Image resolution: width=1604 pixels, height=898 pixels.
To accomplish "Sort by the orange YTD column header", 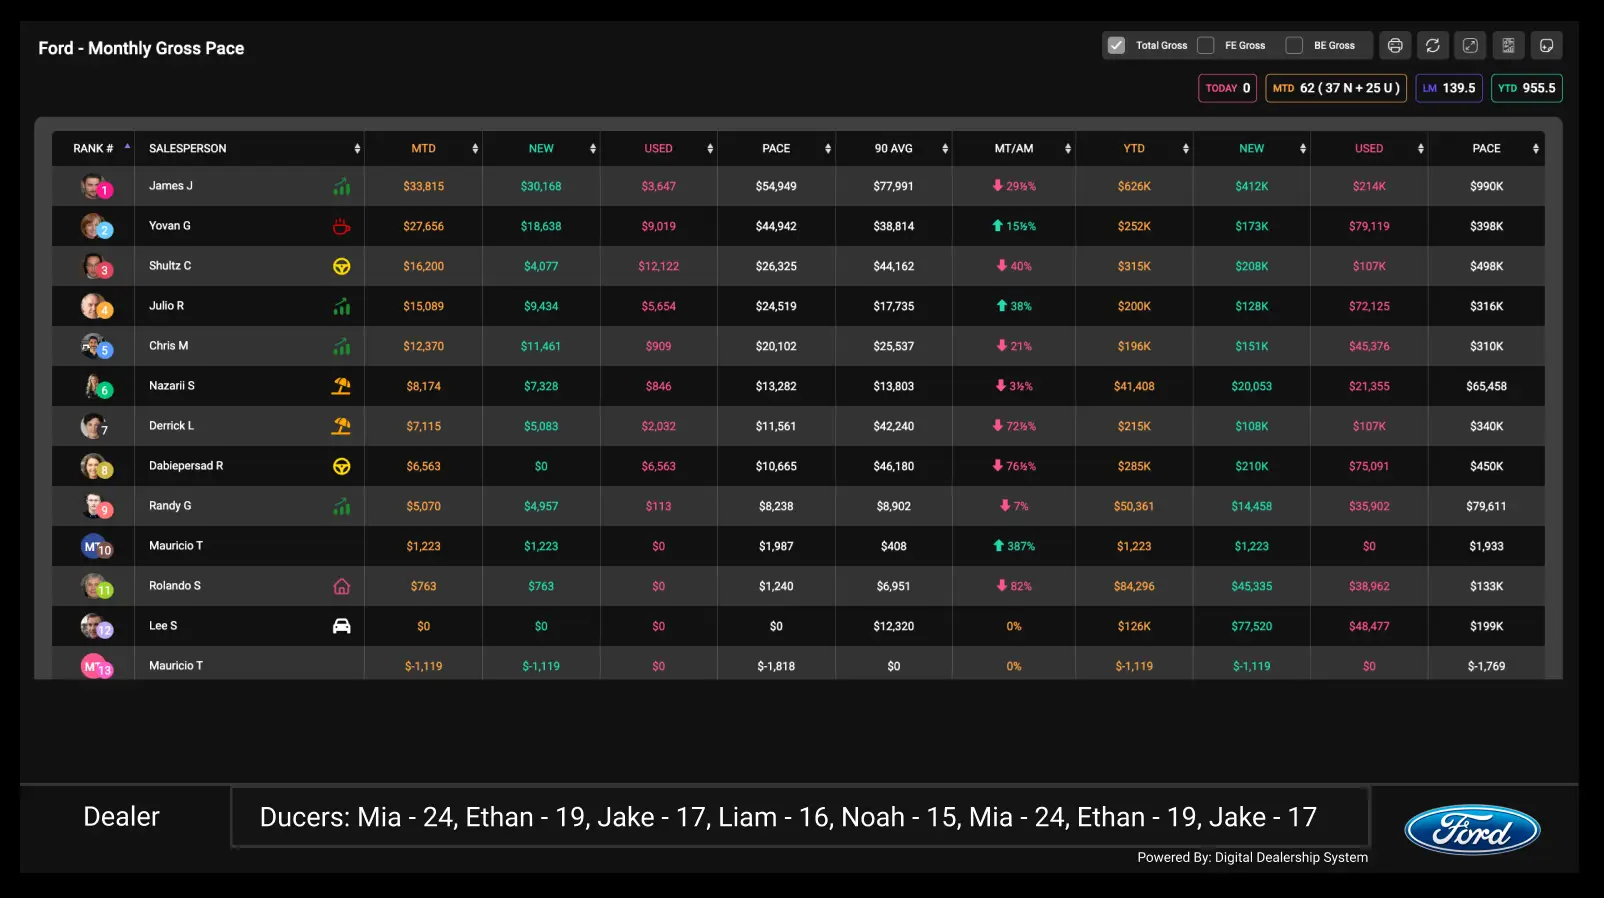I will pos(1134,148).
